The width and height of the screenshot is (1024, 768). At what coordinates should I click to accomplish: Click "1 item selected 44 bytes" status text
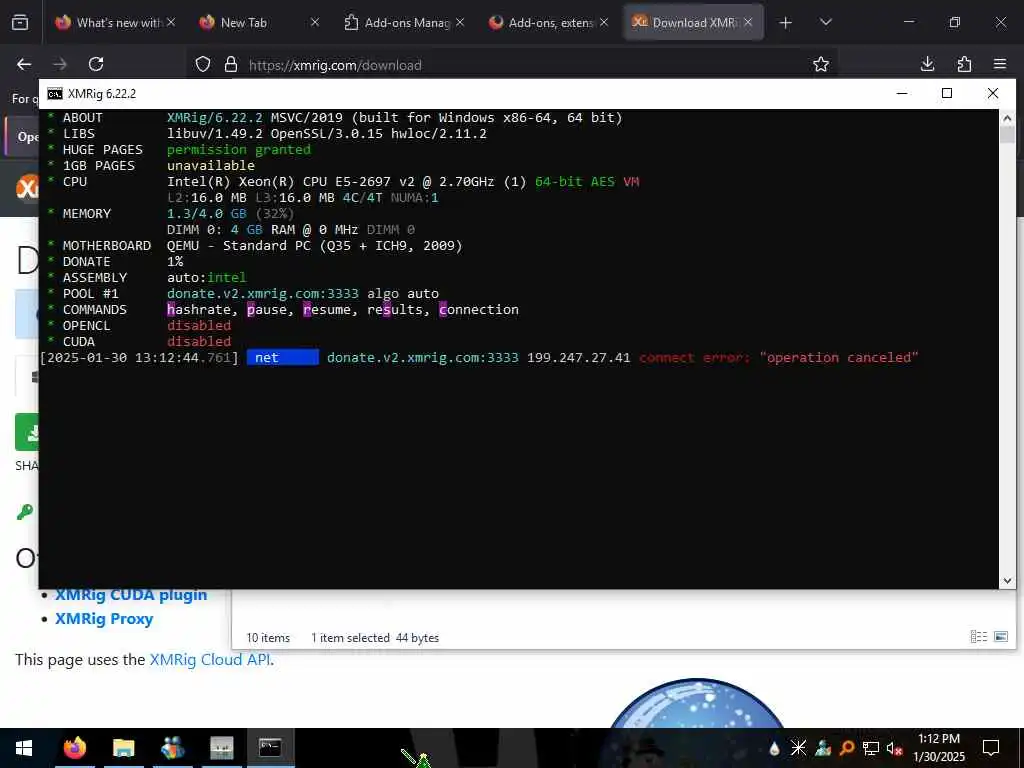[375, 638]
